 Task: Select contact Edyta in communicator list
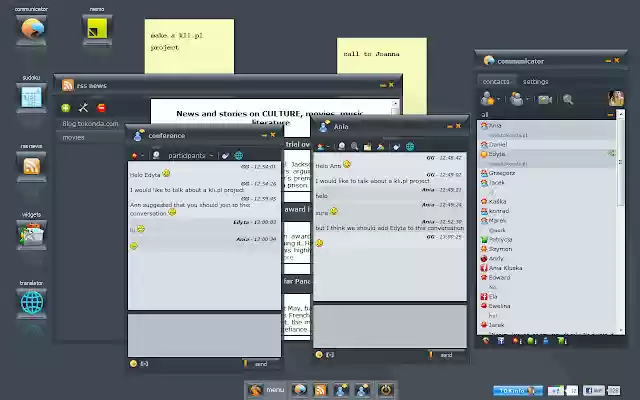click(547, 154)
